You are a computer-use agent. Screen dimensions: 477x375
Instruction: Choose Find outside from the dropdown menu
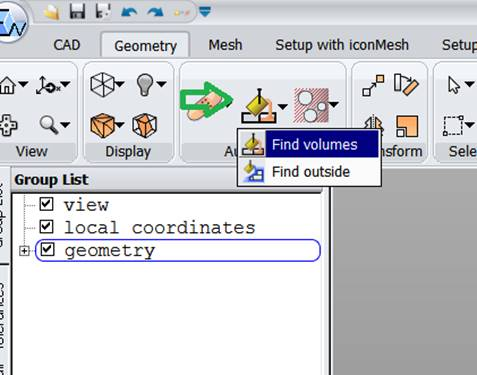(308, 172)
